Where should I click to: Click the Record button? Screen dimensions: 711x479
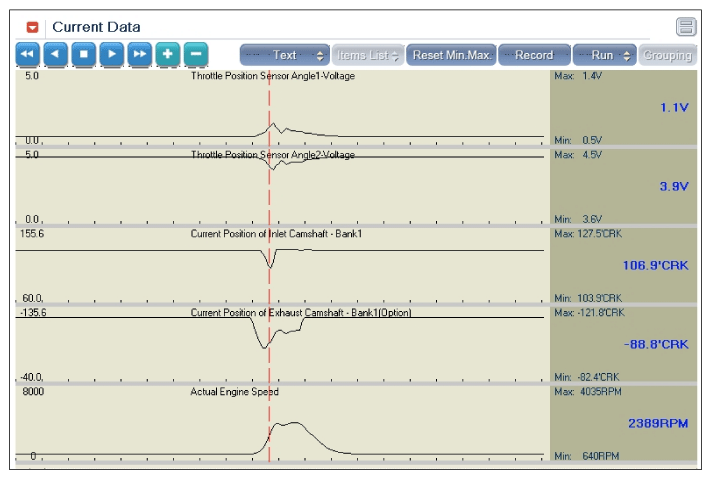click(x=534, y=55)
